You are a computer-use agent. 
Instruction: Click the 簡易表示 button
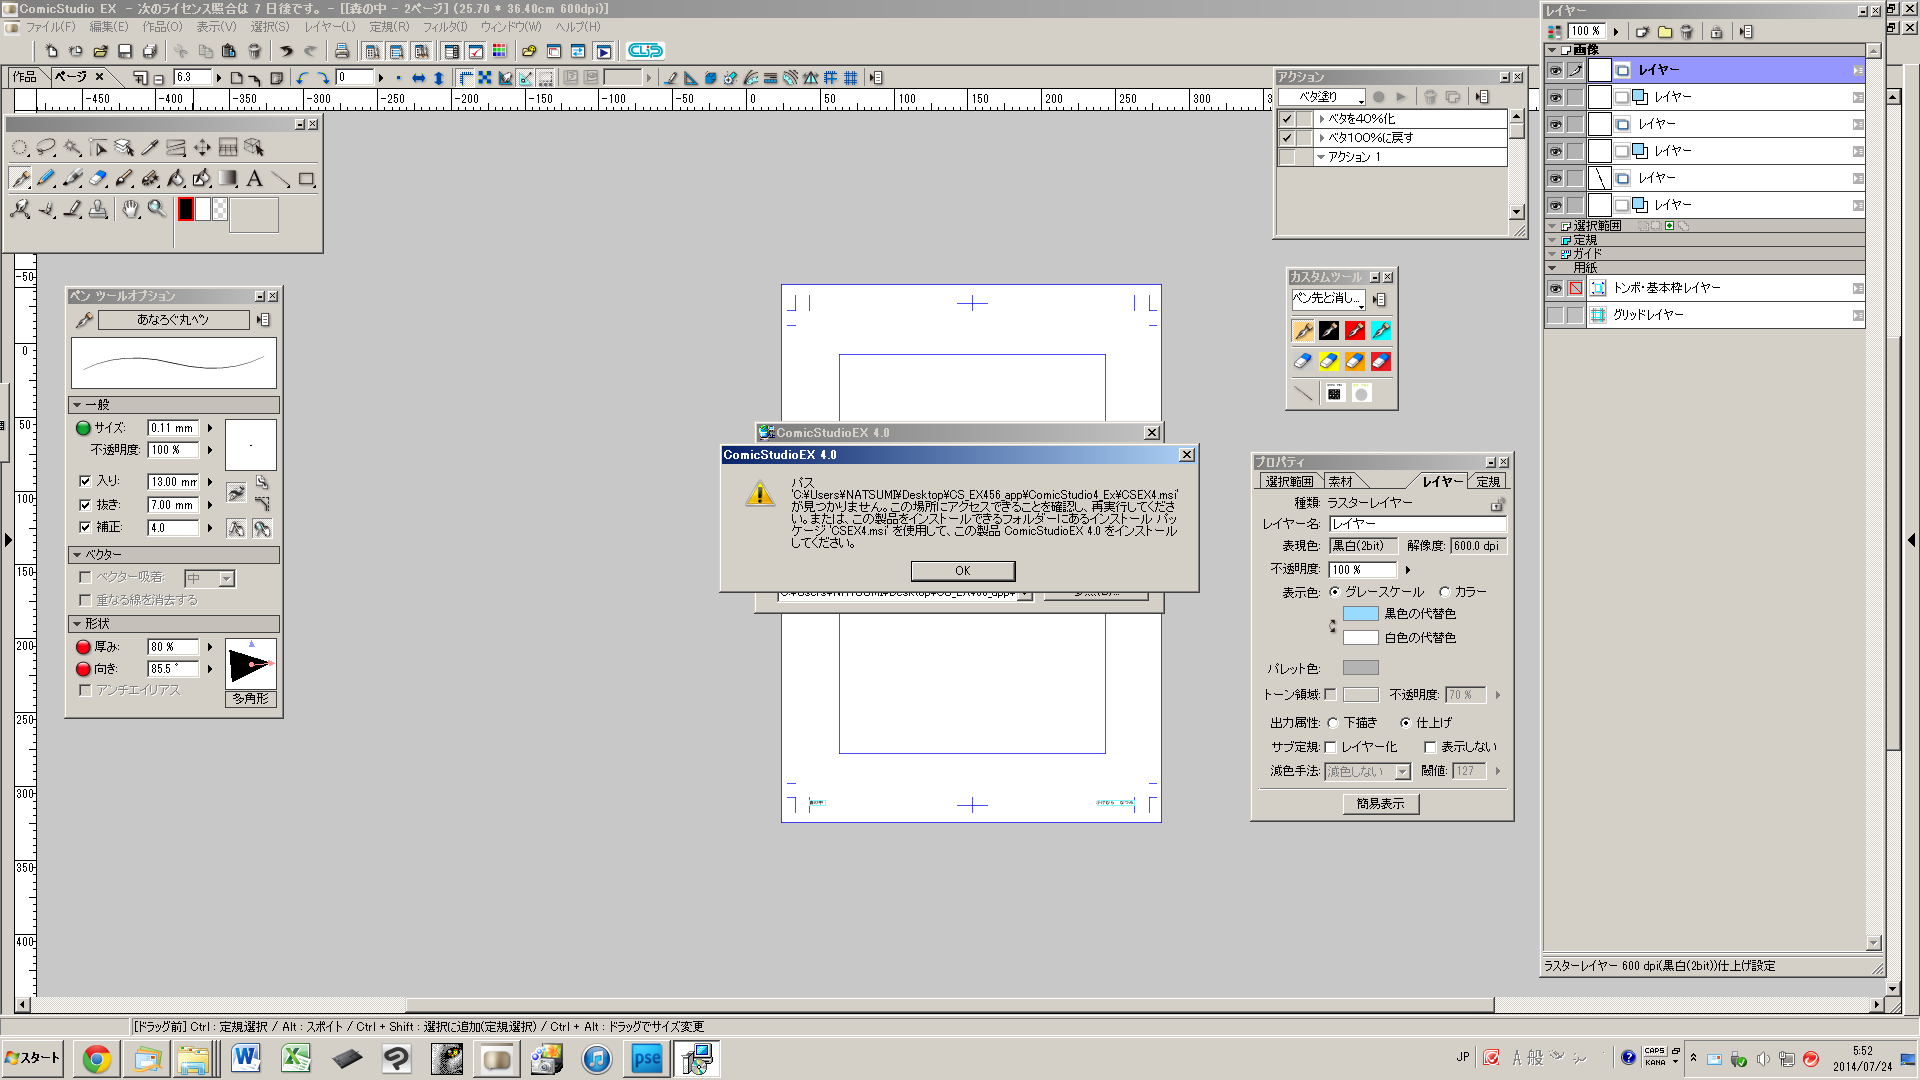point(1380,804)
